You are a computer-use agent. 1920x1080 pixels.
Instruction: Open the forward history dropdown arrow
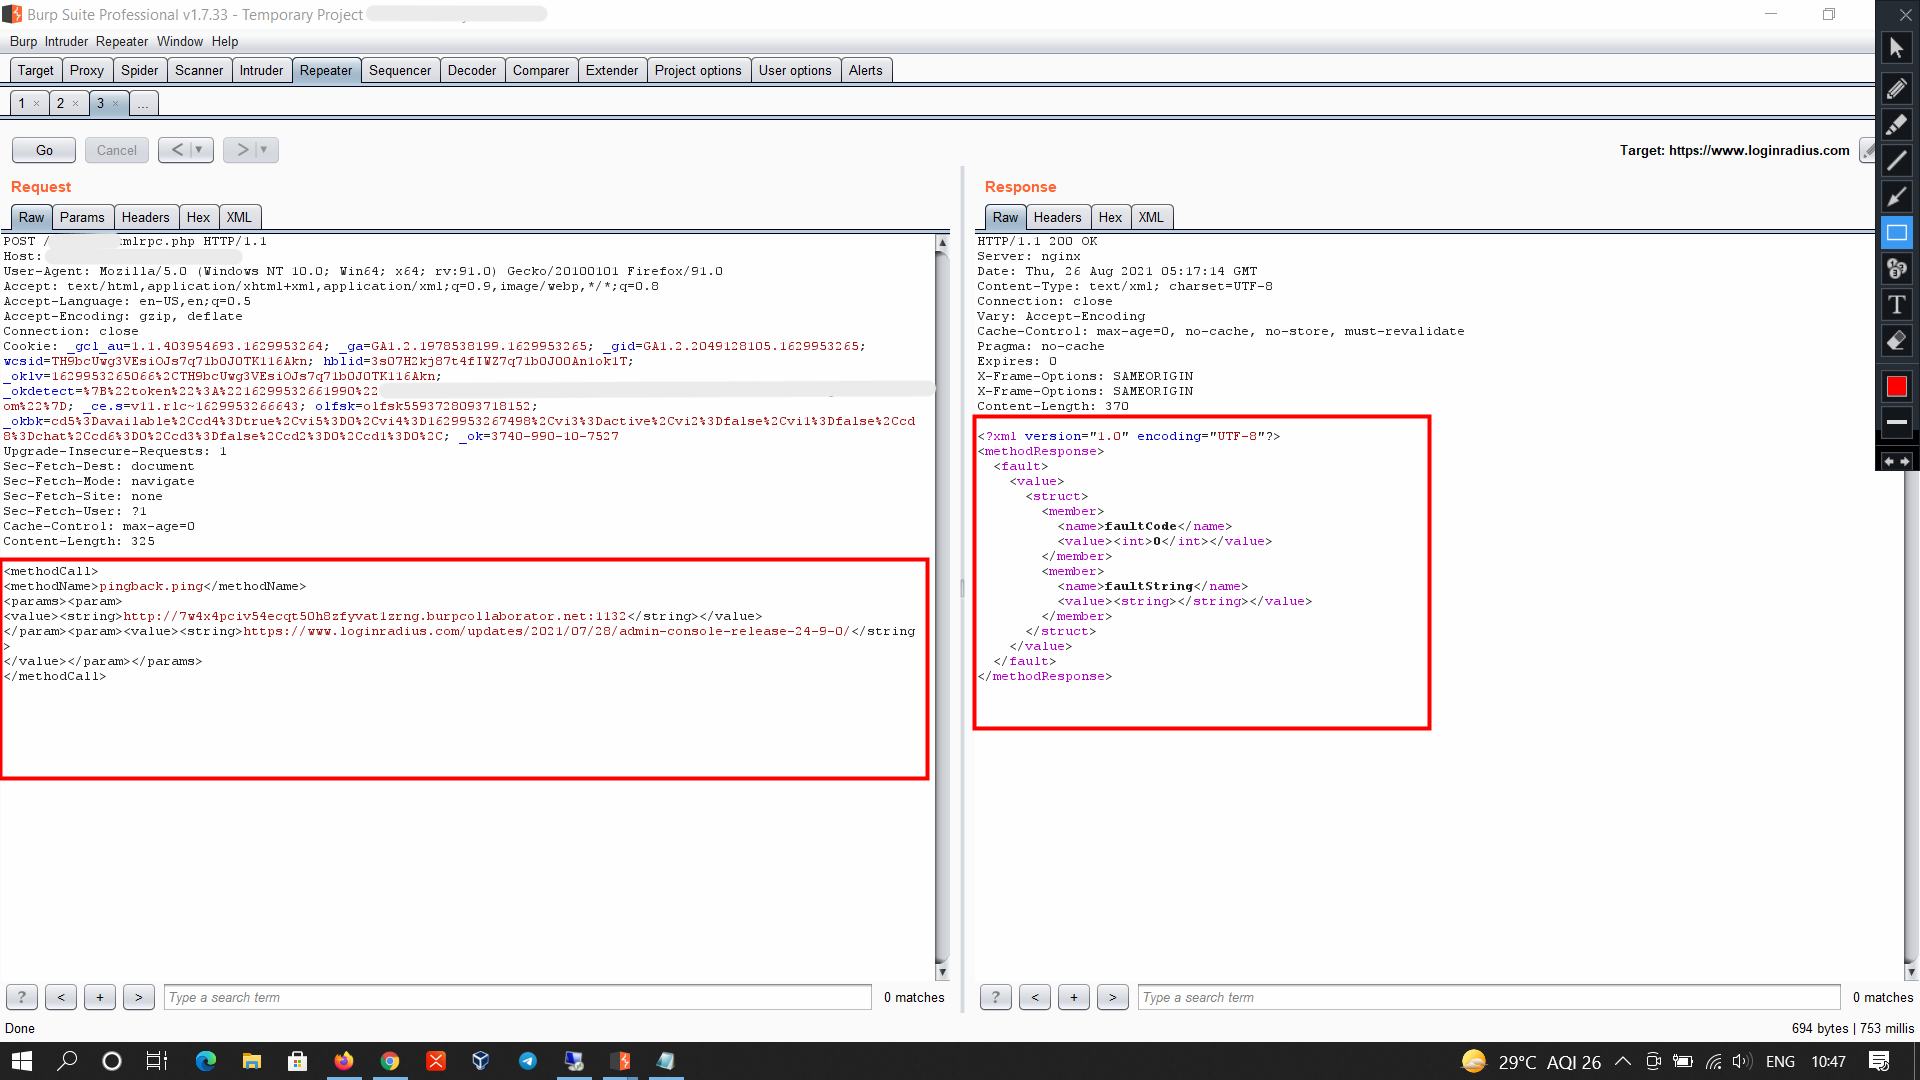[x=265, y=150]
